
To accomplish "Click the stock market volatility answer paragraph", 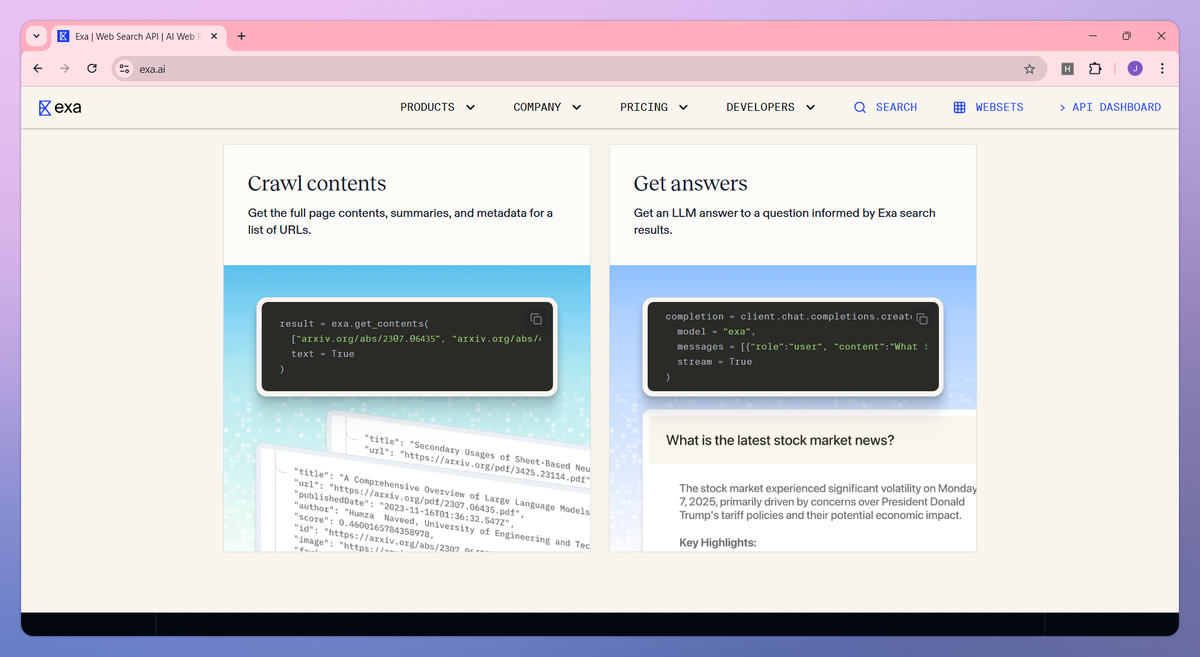I will pos(826,502).
